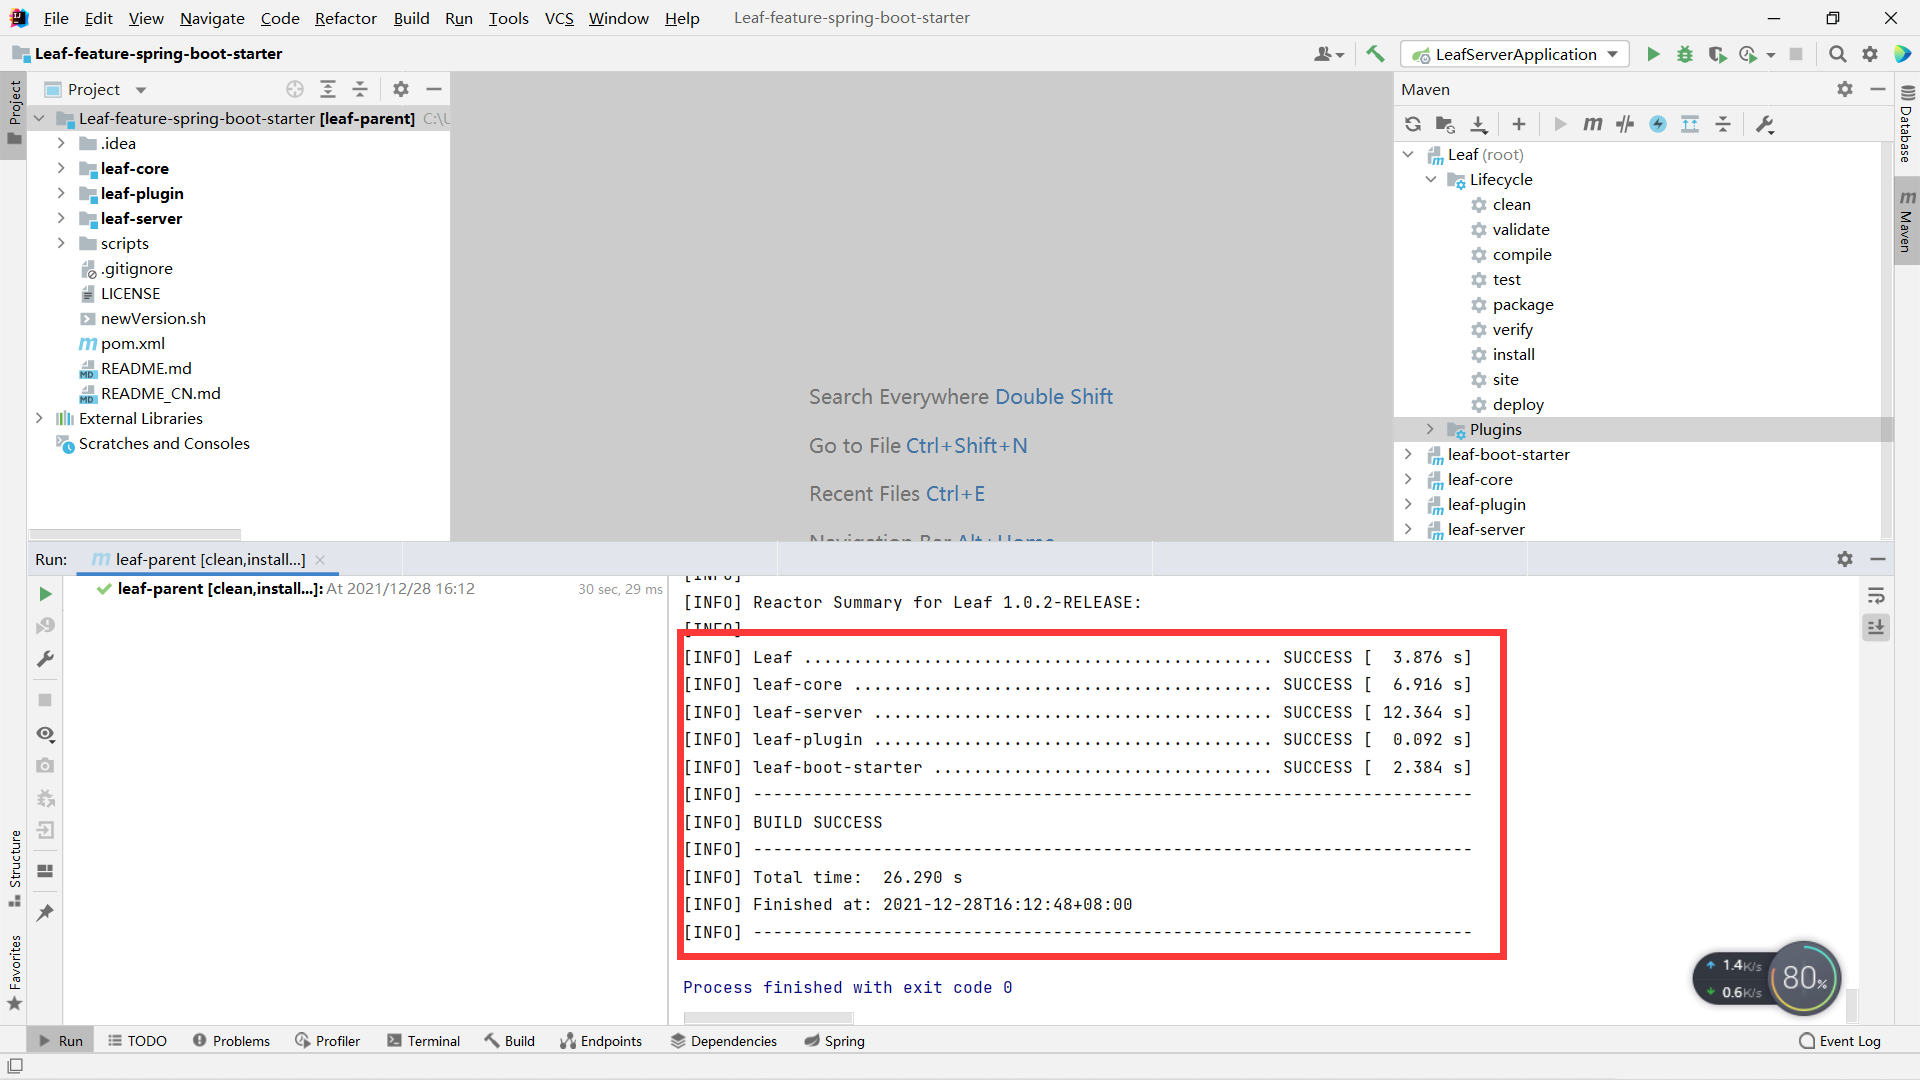Image resolution: width=1920 pixels, height=1080 pixels.
Task: Click Project tree horizontal scrollbar
Action: click(135, 534)
